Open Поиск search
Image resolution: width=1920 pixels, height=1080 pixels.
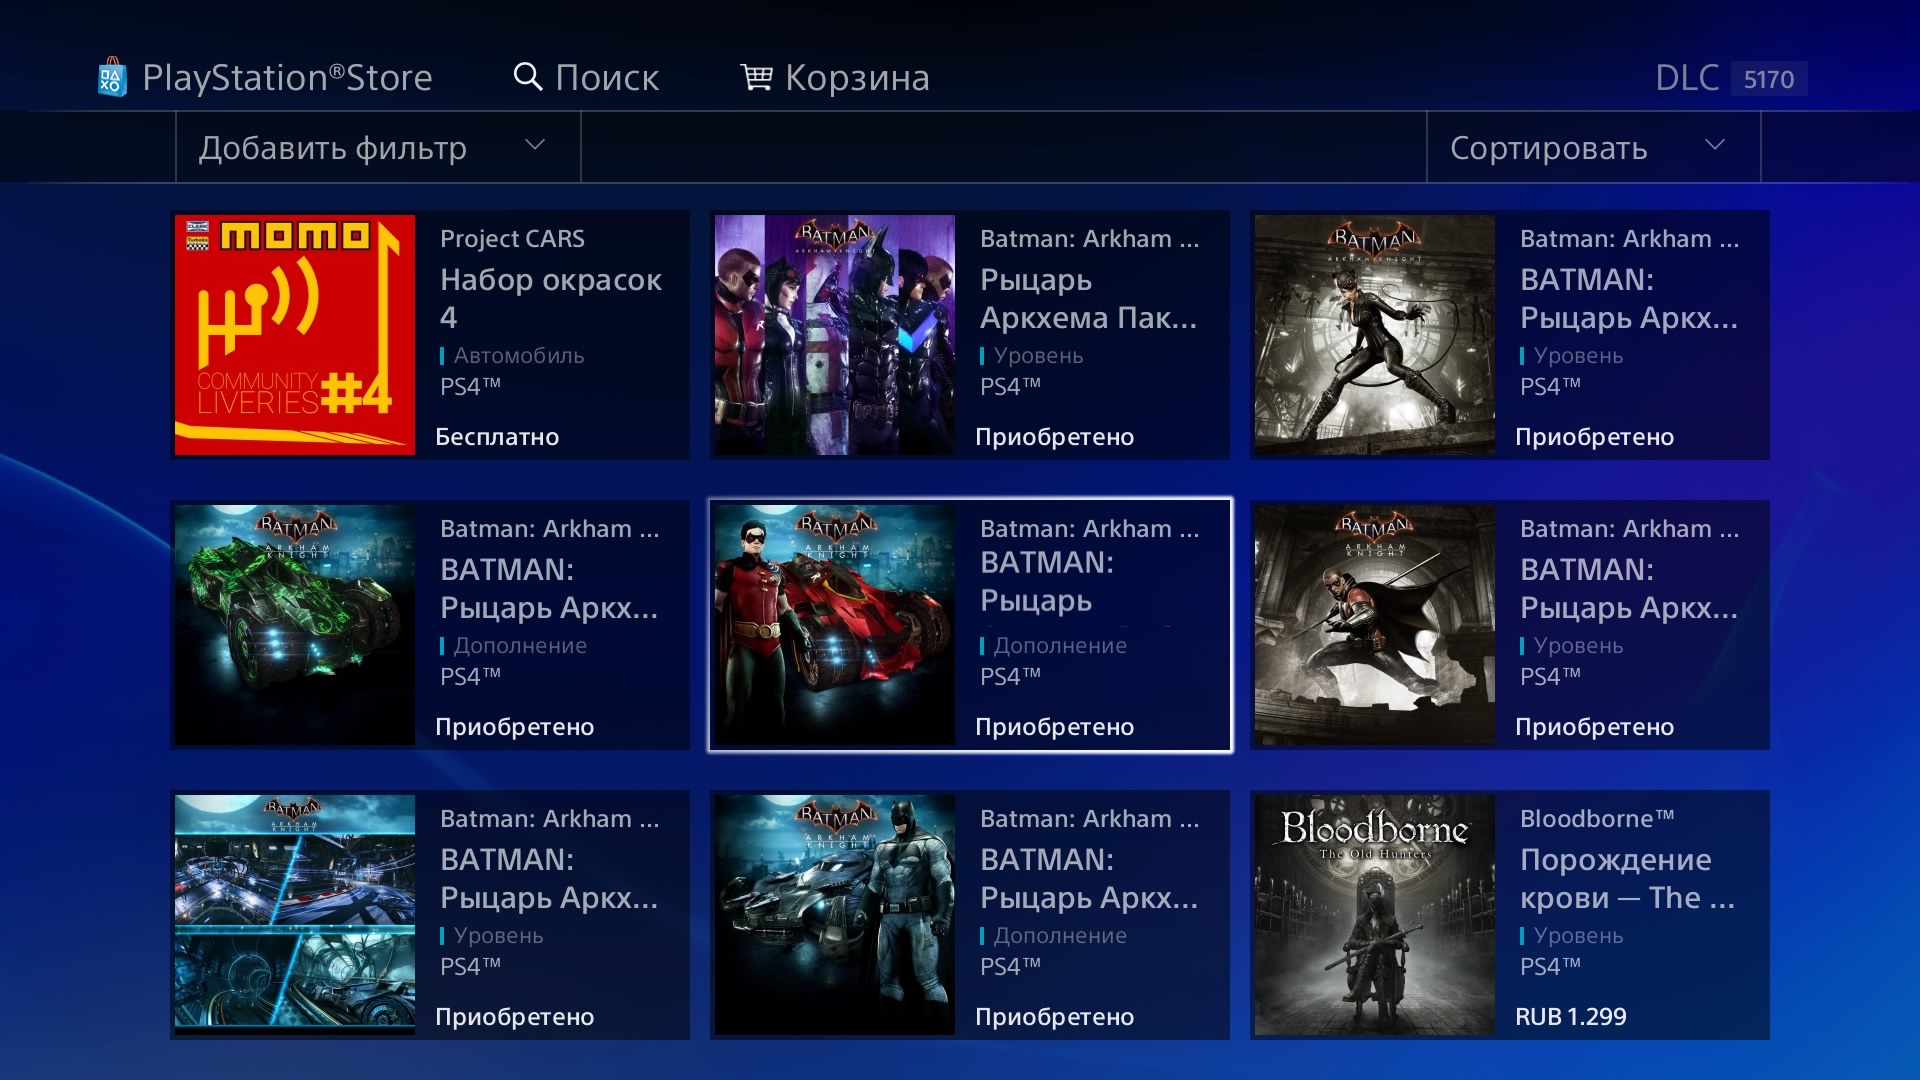click(607, 77)
